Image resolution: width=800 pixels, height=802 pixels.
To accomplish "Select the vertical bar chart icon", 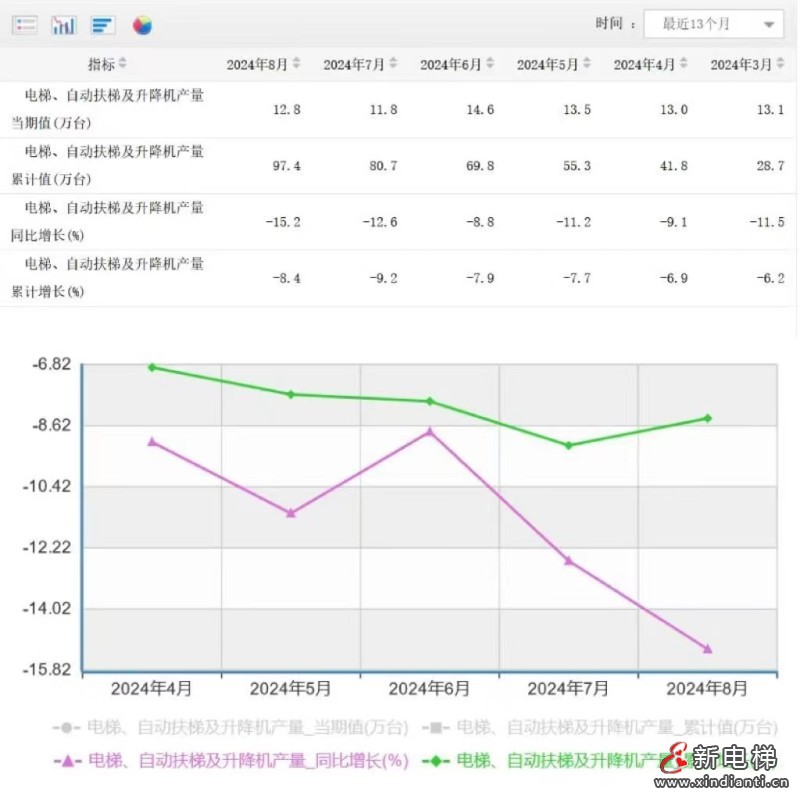I will tap(64, 24).
